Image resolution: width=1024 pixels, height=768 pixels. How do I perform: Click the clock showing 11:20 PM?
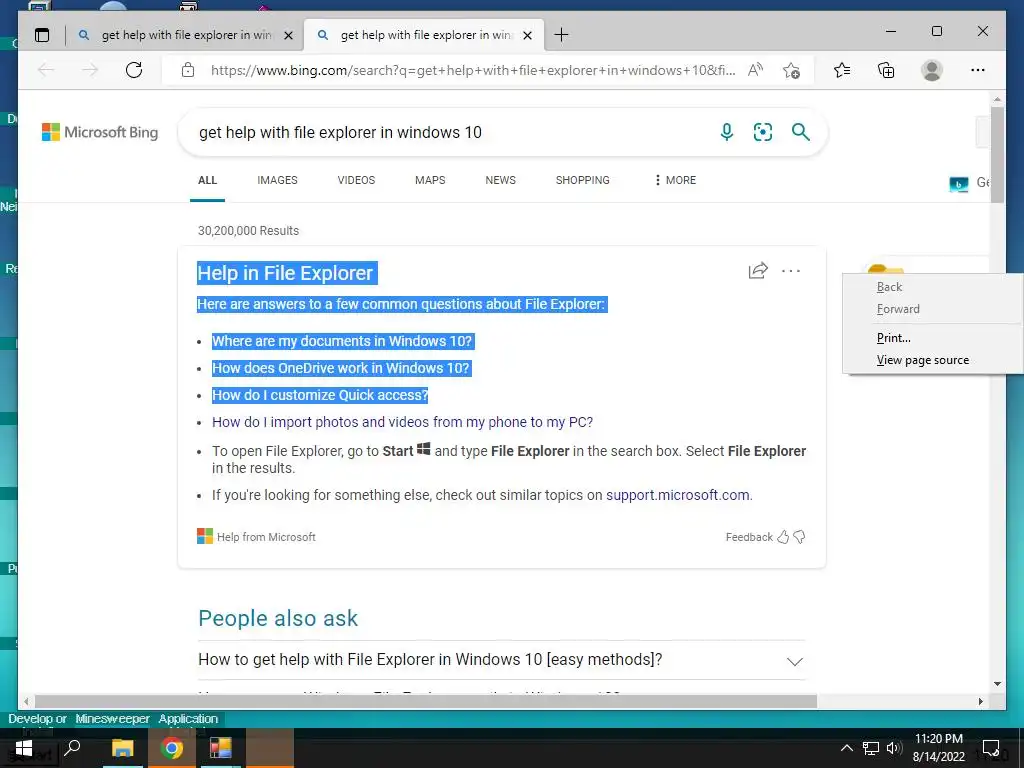[x=938, y=739]
